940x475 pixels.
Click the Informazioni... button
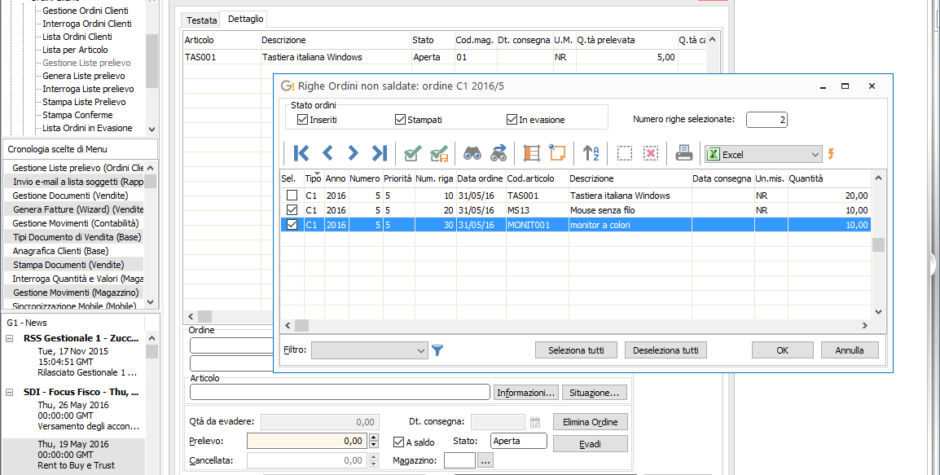[526, 393]
